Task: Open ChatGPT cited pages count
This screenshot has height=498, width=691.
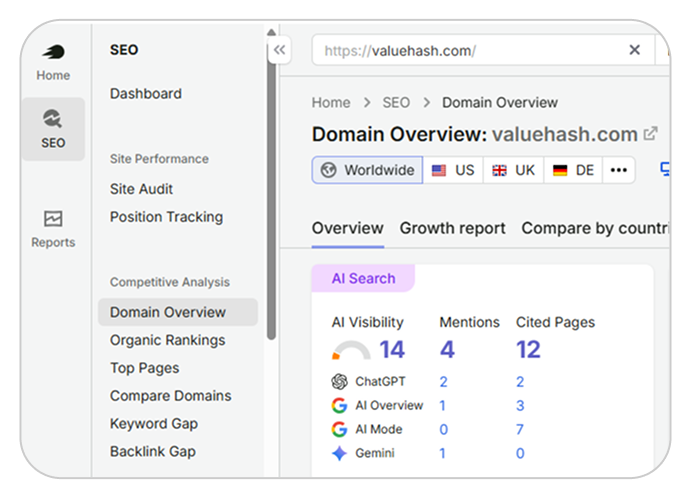Action: 520,382
